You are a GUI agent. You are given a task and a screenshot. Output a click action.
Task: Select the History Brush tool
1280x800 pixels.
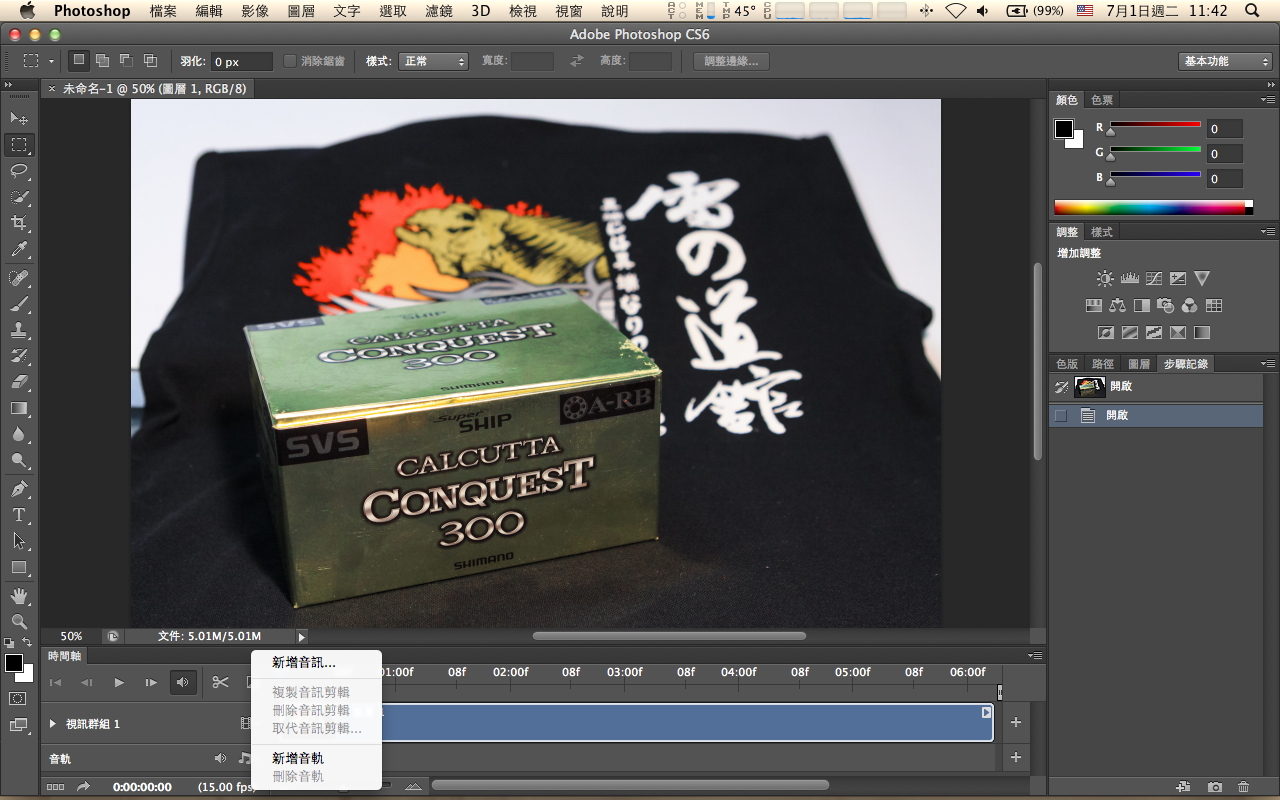[x=19, y=355]
